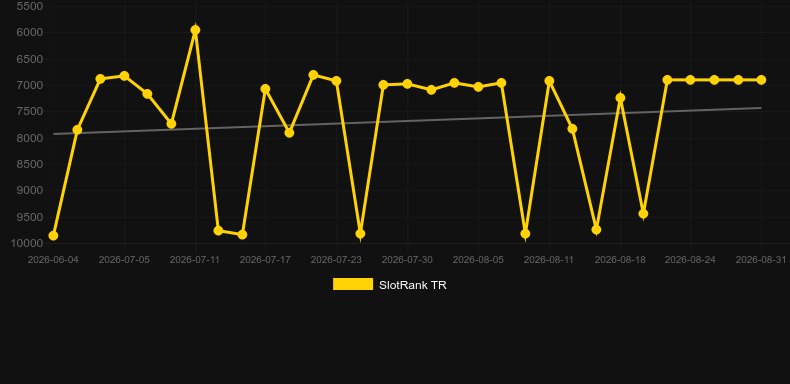Click the 8000 y-axis value
This screenshot has height=384, width=790.
(30, 138)
